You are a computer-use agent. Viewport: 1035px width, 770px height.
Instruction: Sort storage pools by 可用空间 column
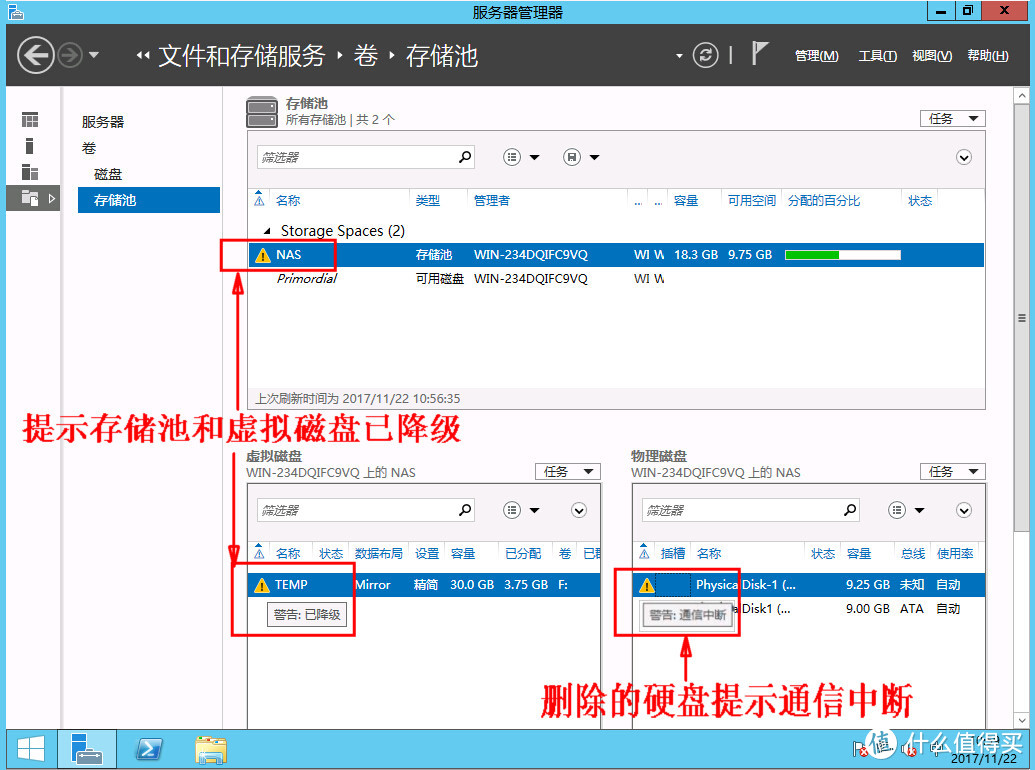pyautogui.click(x=751, y=201)
